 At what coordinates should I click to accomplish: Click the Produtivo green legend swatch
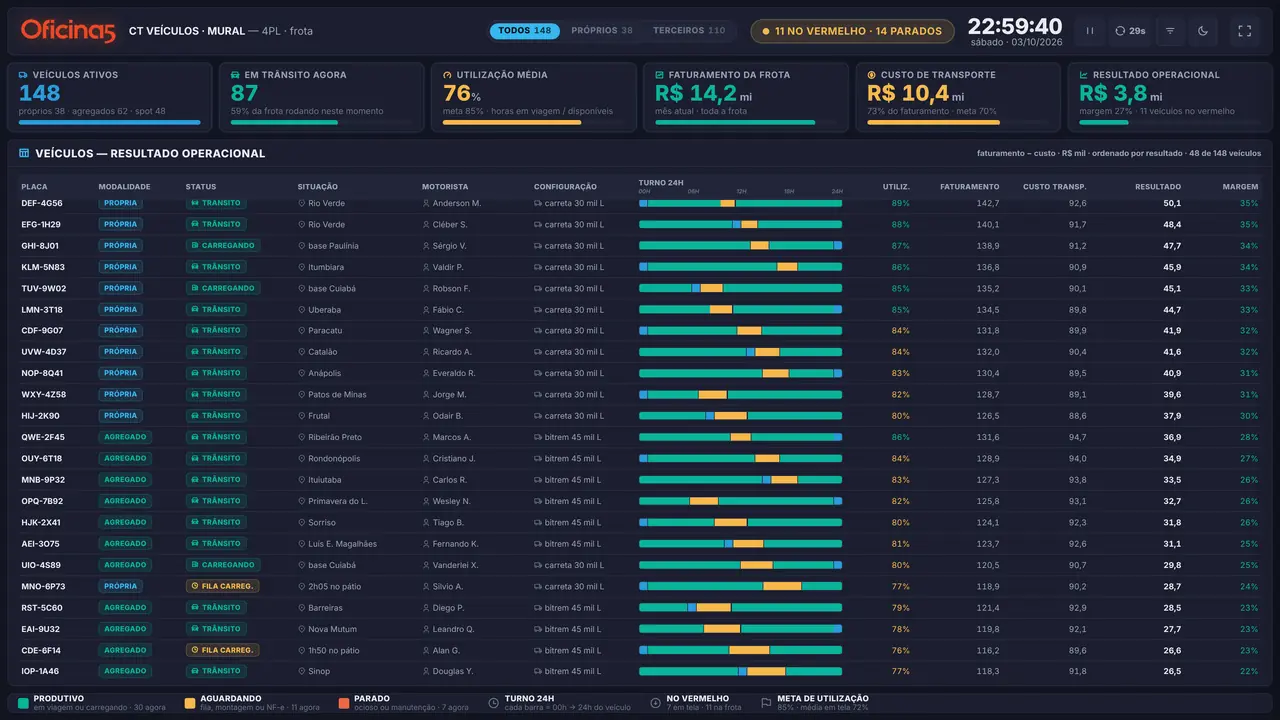click(23, 703)
